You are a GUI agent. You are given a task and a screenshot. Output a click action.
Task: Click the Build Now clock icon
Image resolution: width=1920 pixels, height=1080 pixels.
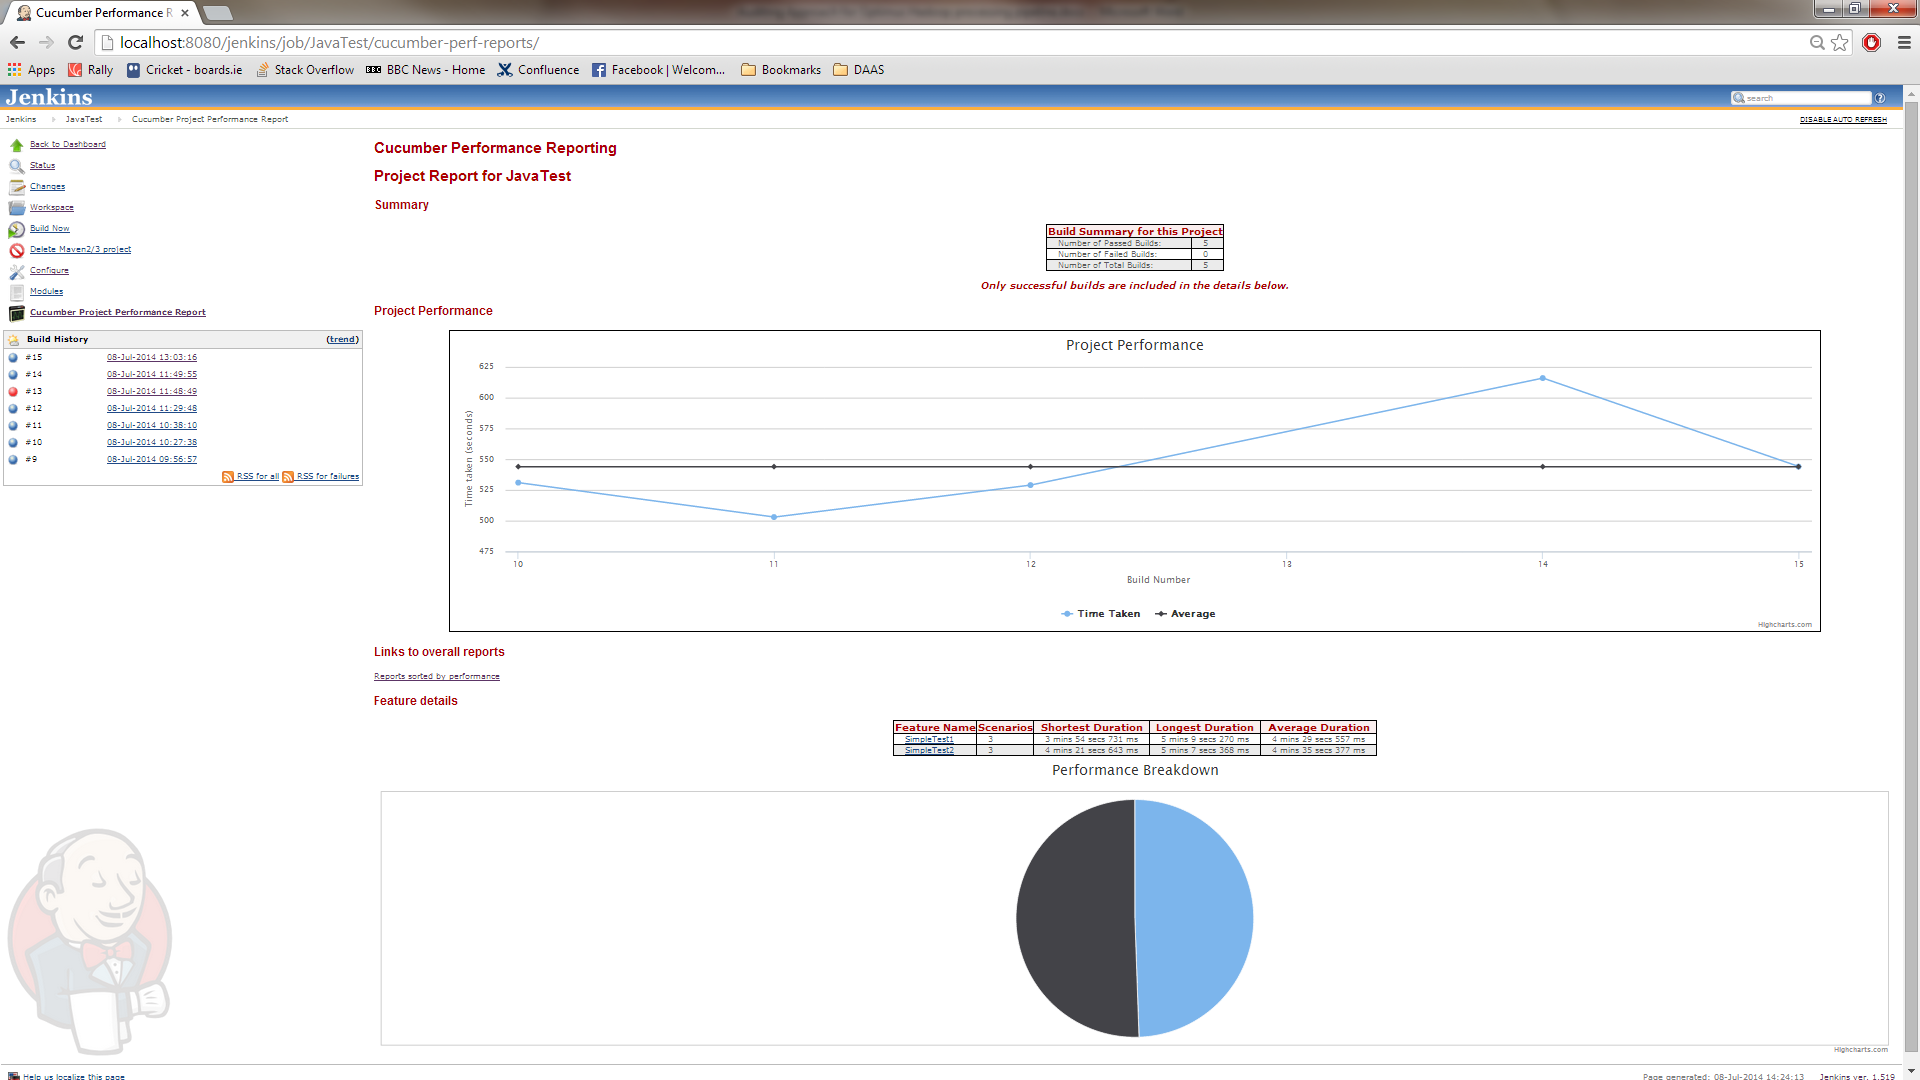click(x=17, y=229)
